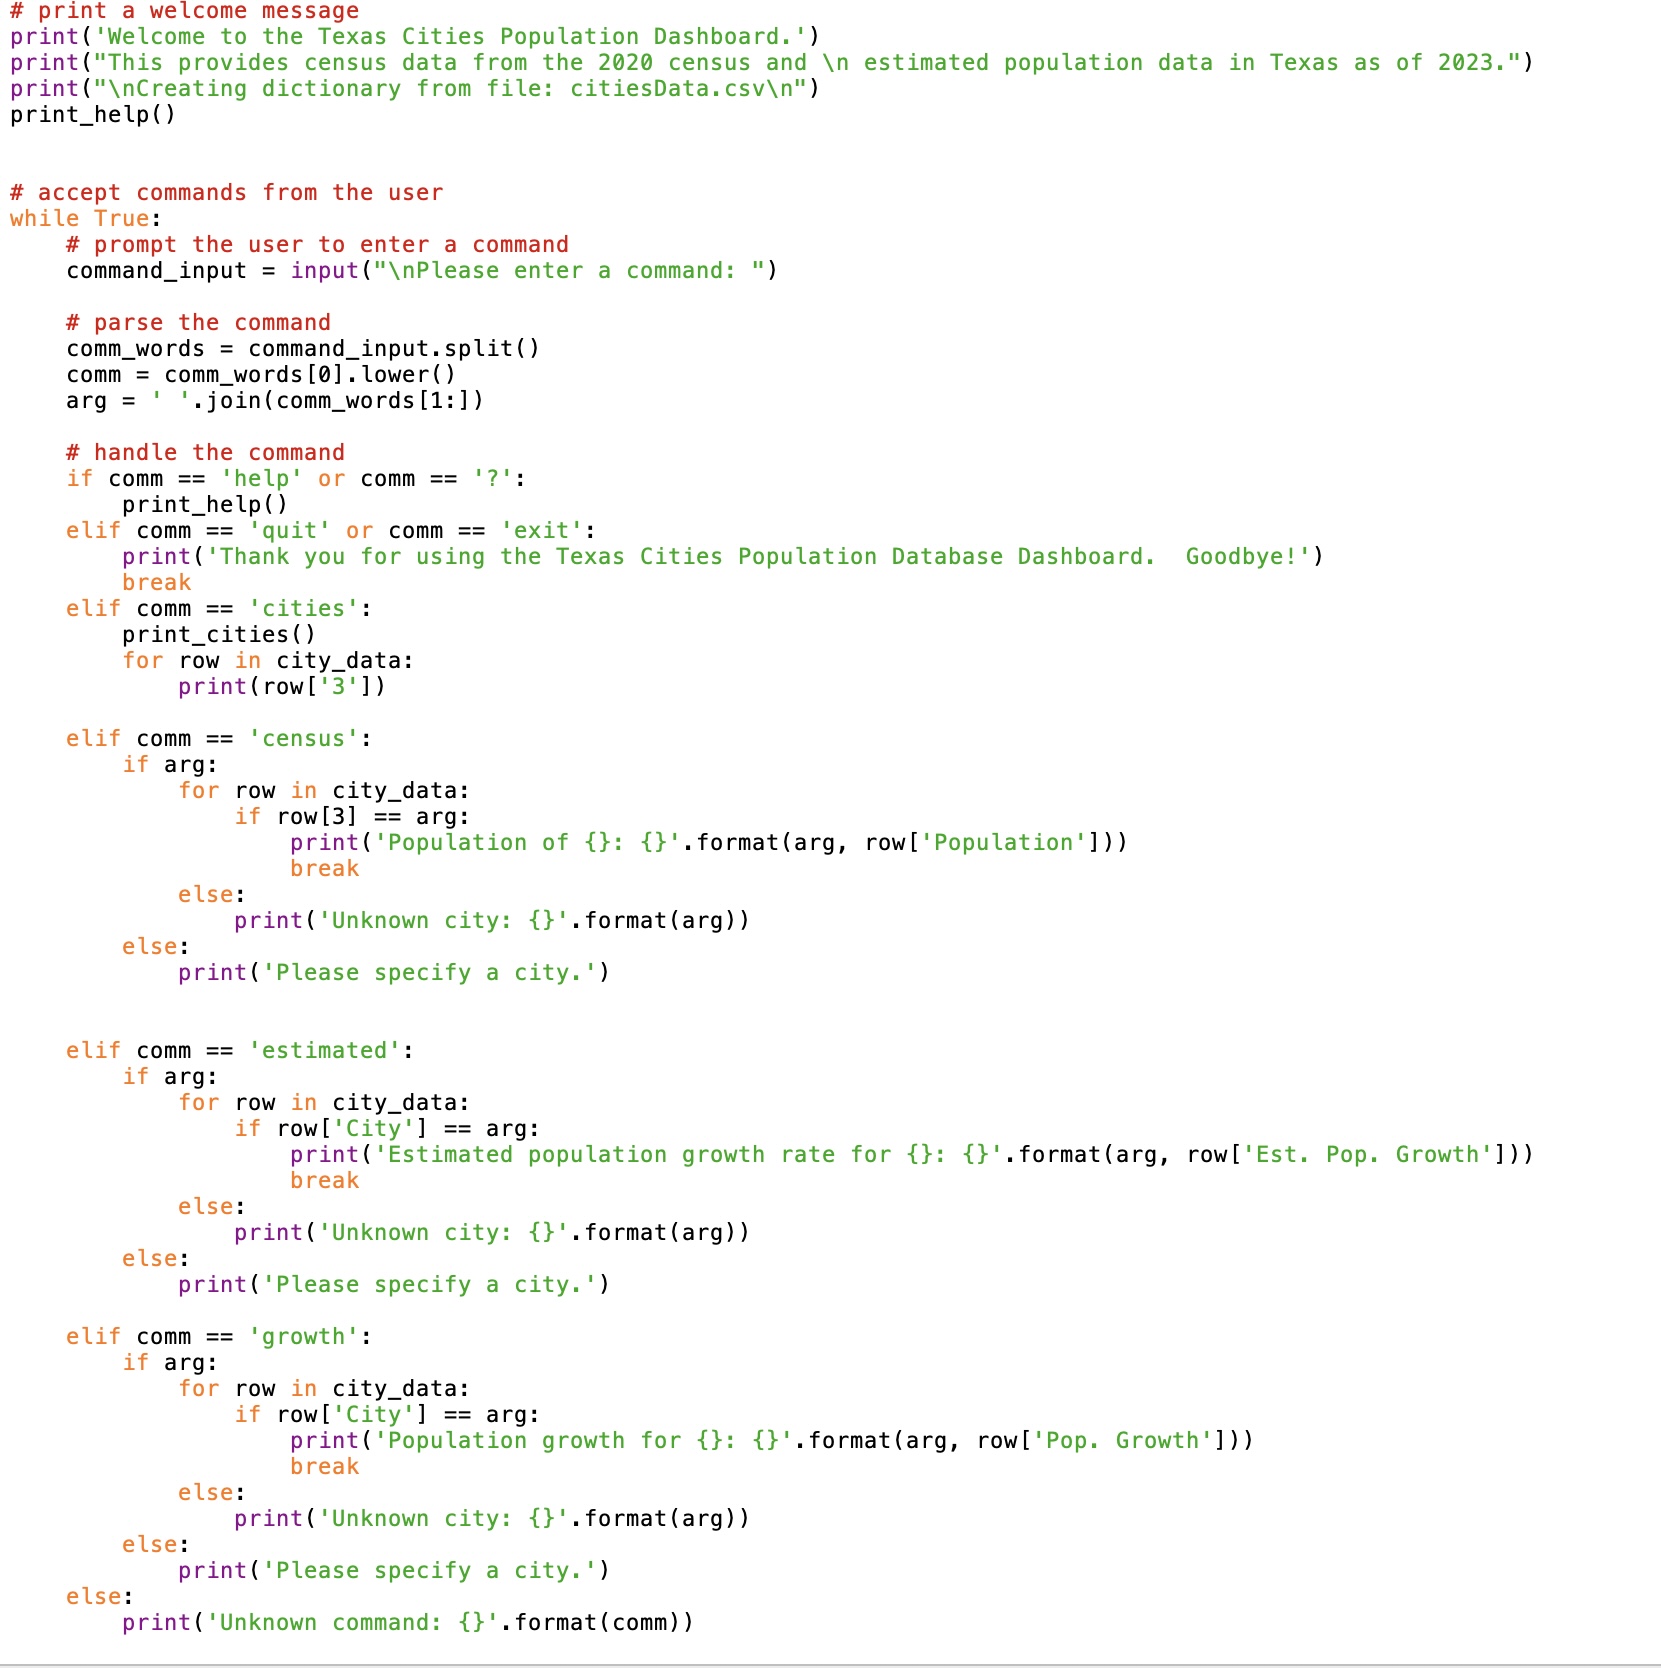
Task: Click the 'Population of {}: {}' print line
Action: [x=709, y=842]
